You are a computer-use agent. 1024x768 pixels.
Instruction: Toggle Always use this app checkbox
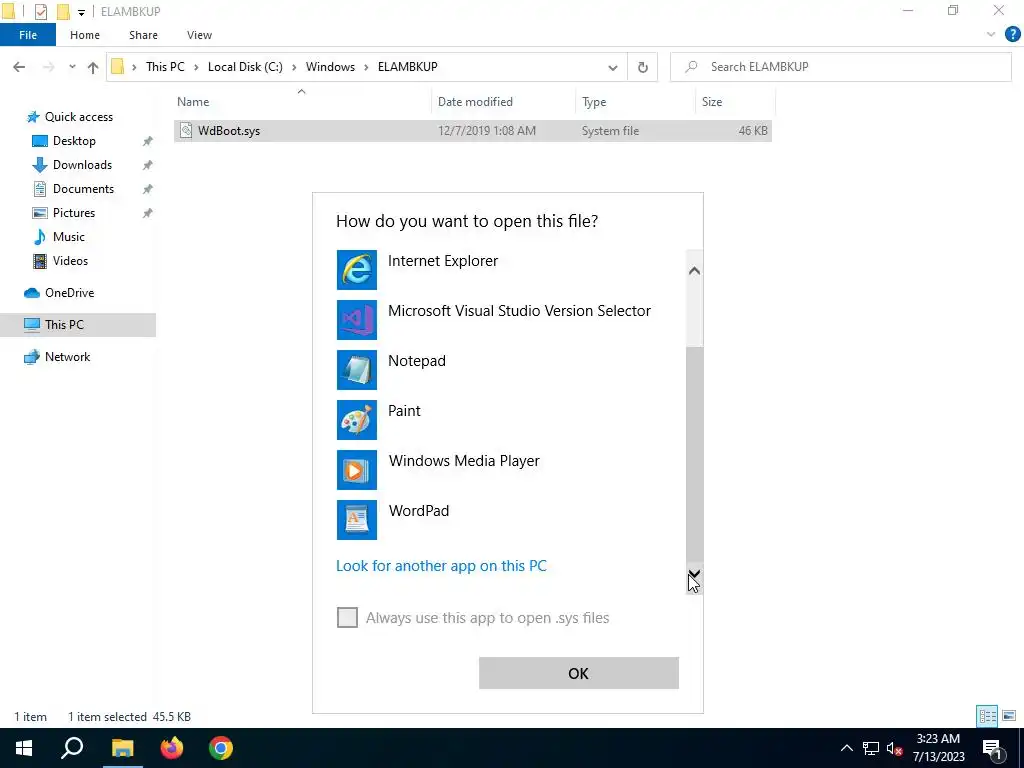point(347,617)
